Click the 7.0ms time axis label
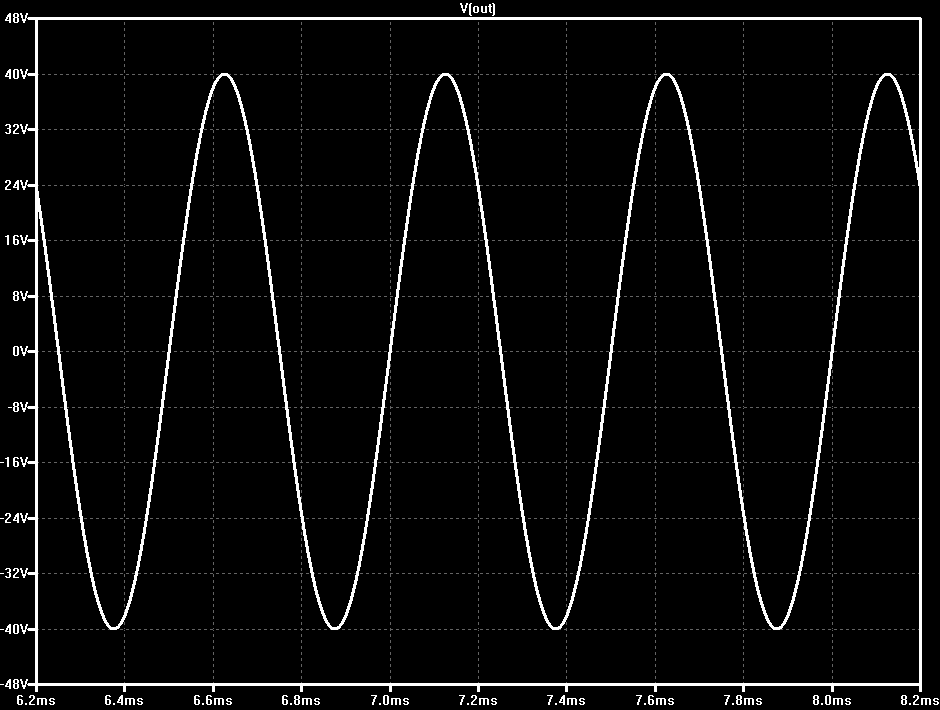This screenshot has width=940, height=710. pyautogui.click(x=390, y=700)
